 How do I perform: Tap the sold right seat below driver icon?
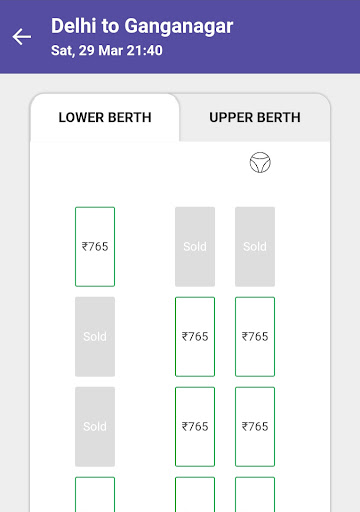[255, 247]
